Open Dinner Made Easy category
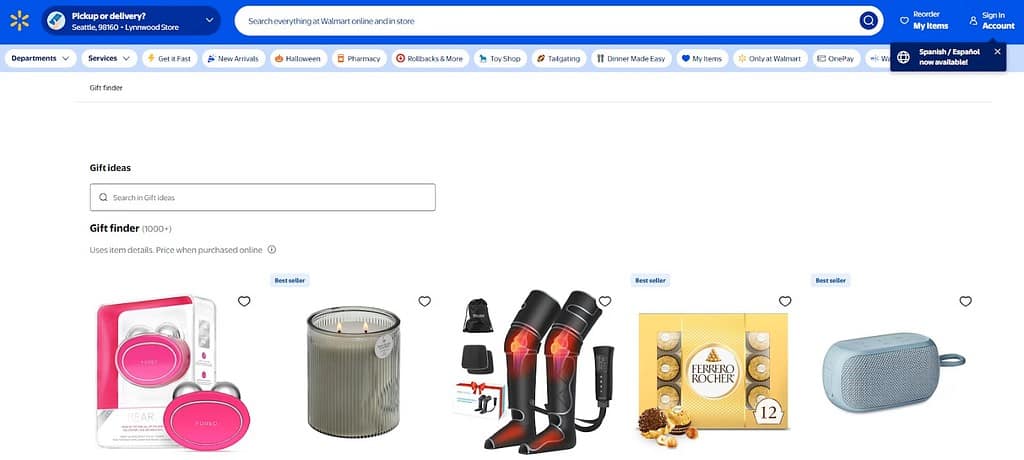The width and height of the screenshot is (1024, 460). pyautogui.click(x=631, y=58)
